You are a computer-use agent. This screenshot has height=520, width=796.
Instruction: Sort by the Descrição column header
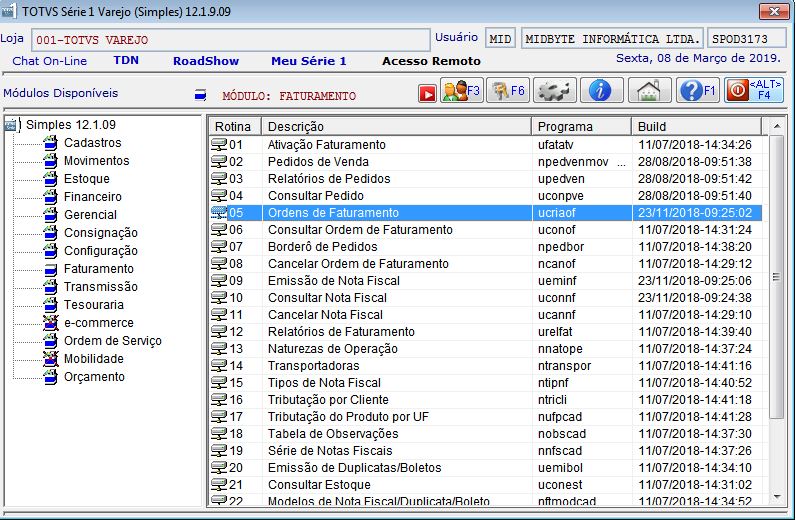pos(396,126)
